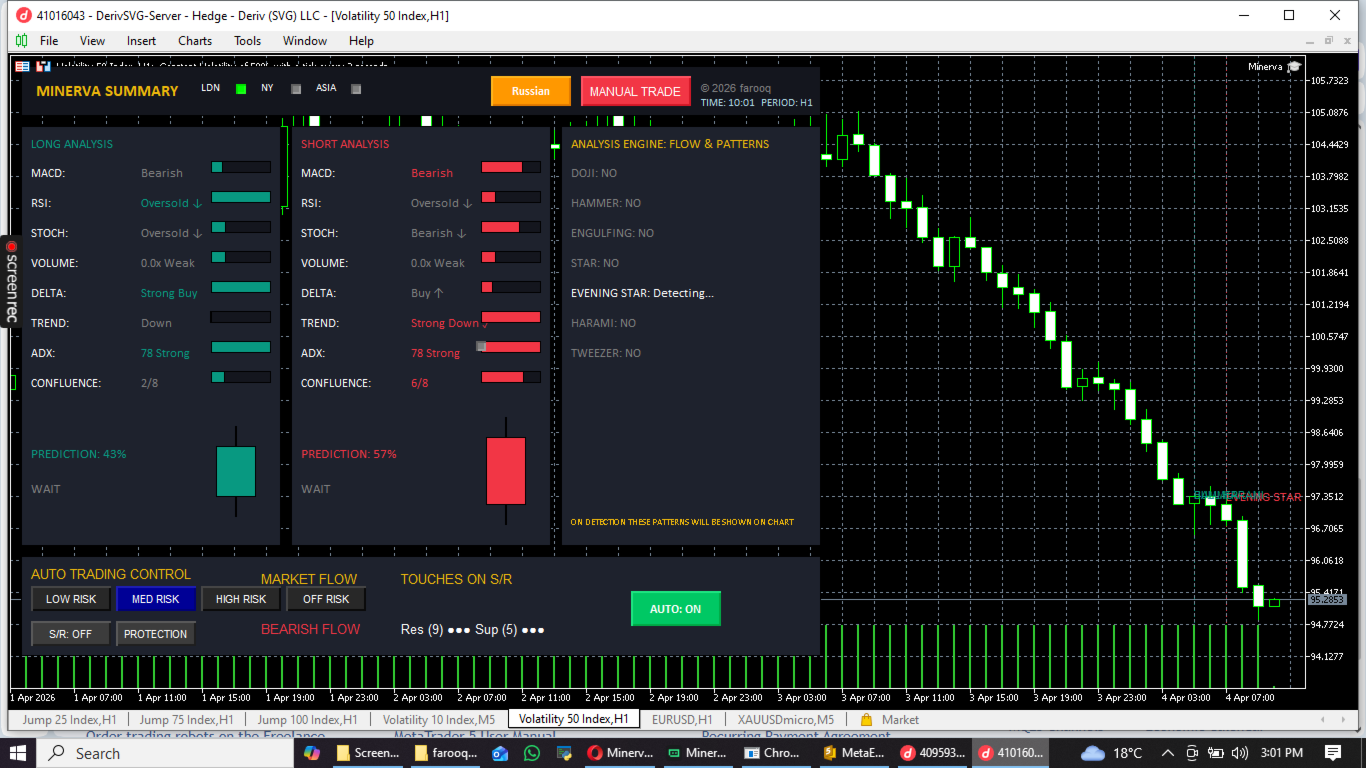The height and width of the screenshot is (768, 1366).
Task: Select the HIGH RISK option
Action: pyautogui.click(x=240, y=599)
